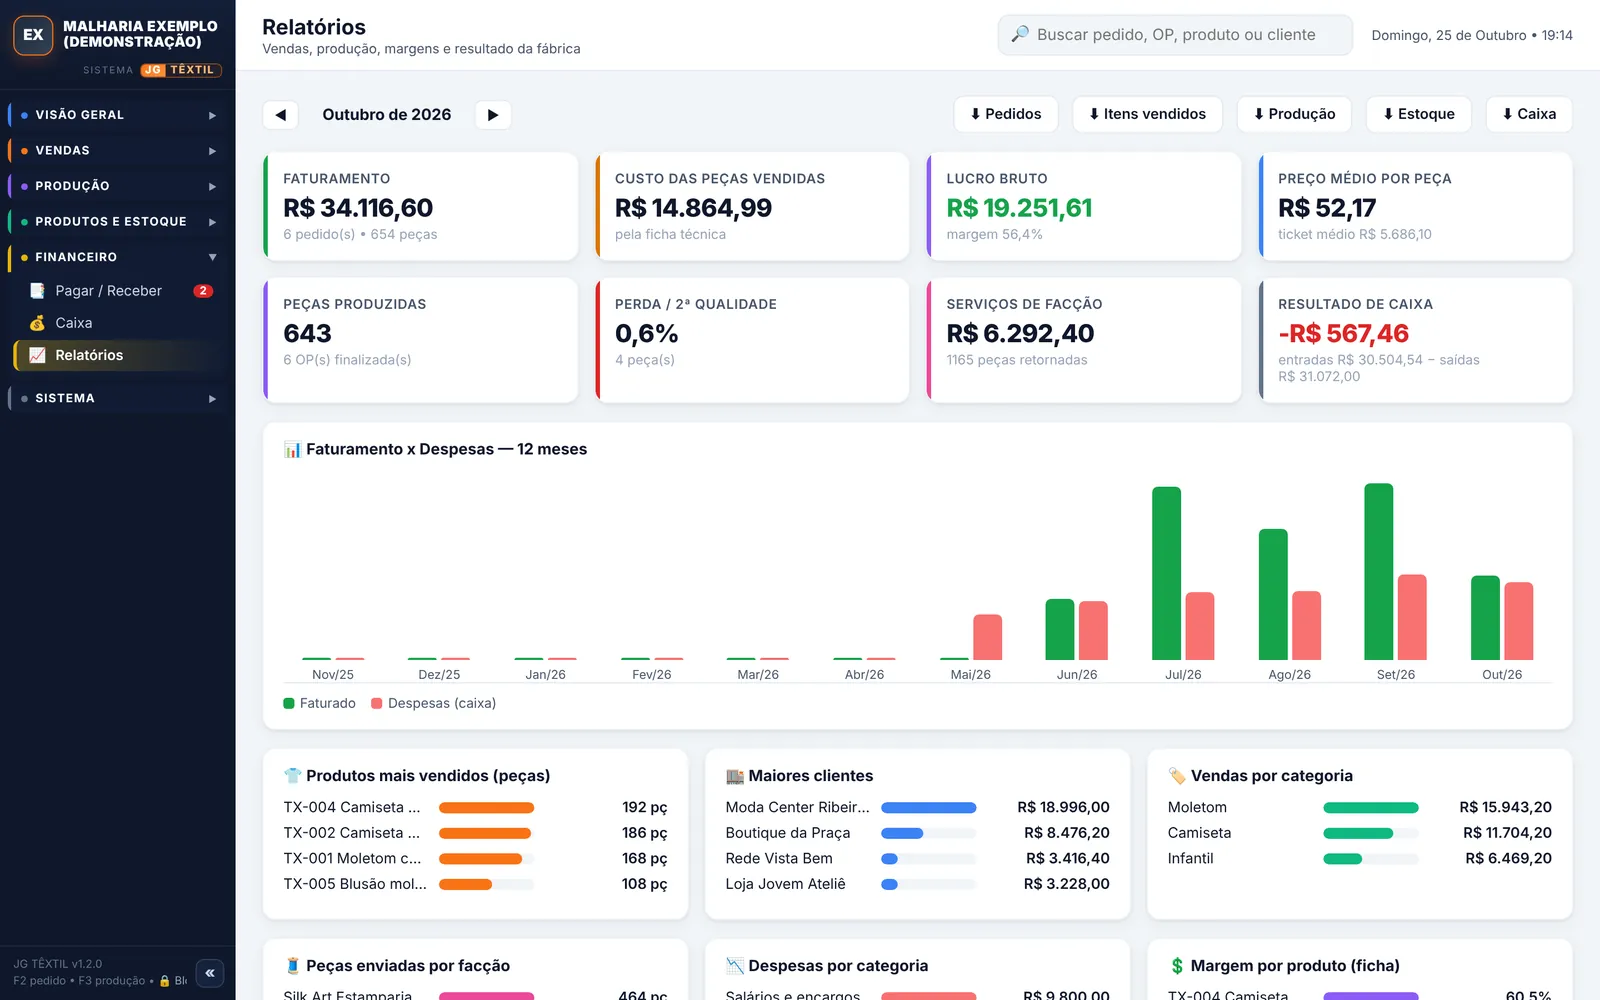The width and height of the screenshot is (1600, 1000).
Task: Click the EX company logo badge
Action: 33,35
